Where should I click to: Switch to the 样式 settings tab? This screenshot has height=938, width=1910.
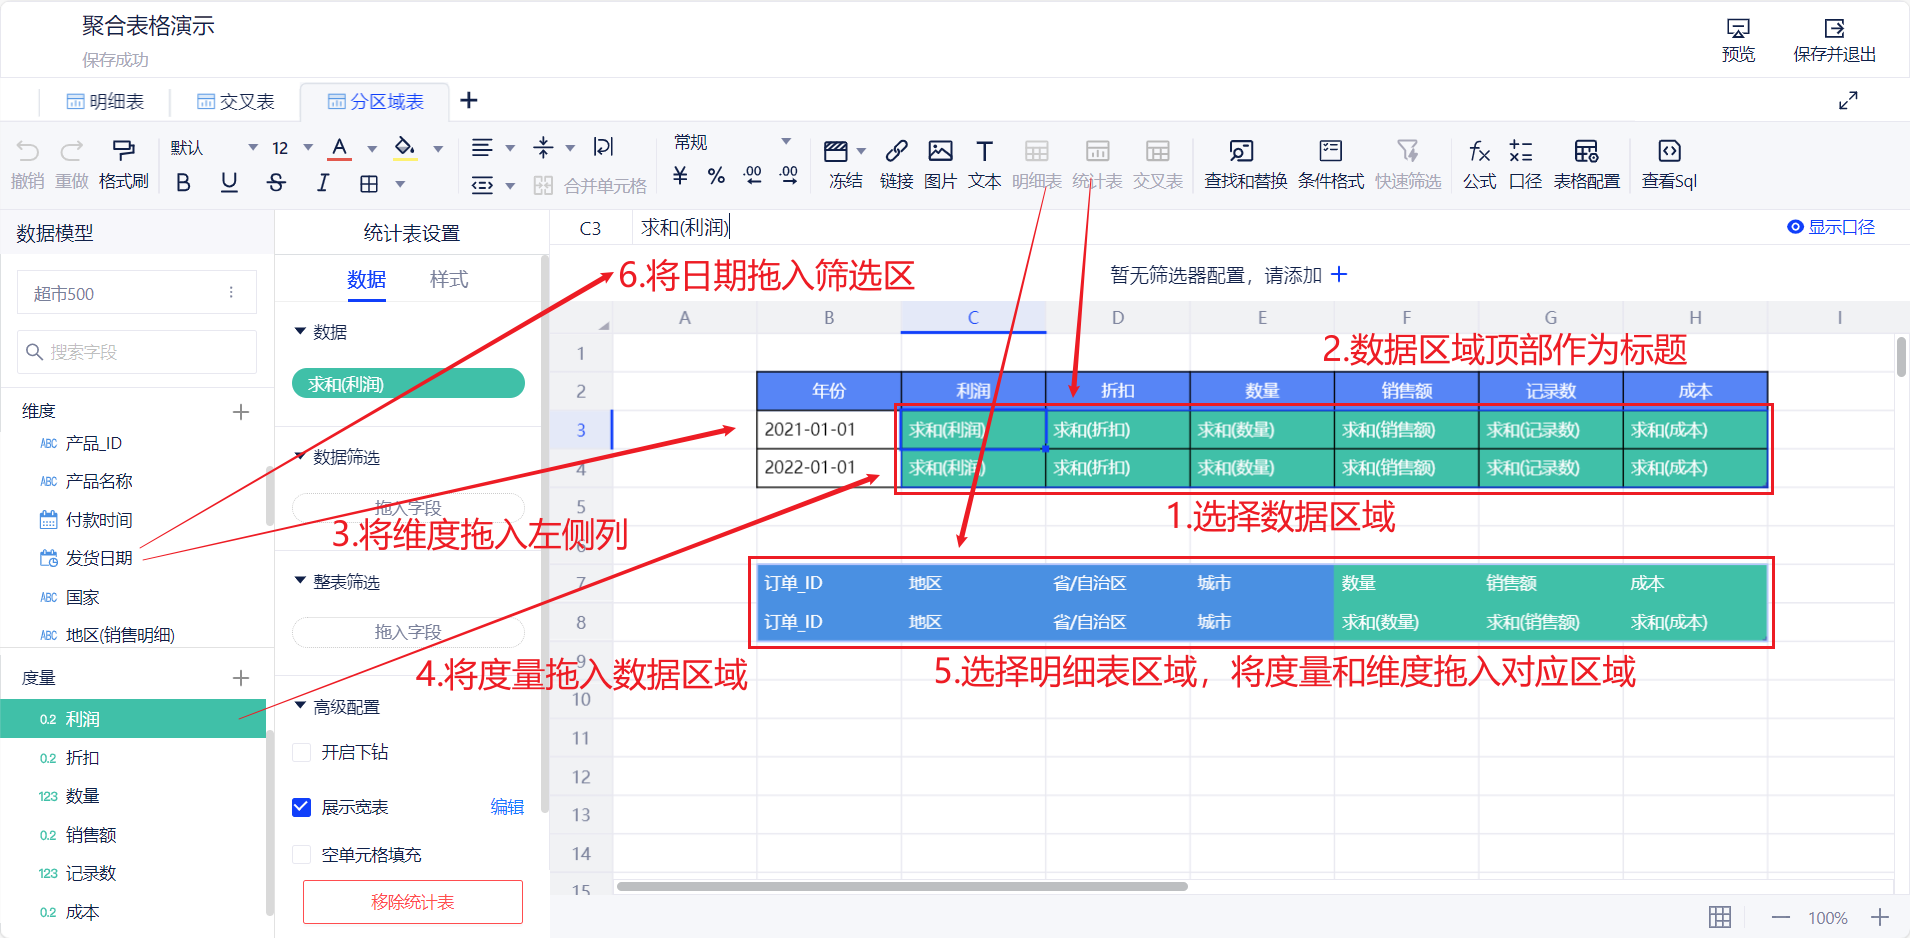[x=449, y=279]
